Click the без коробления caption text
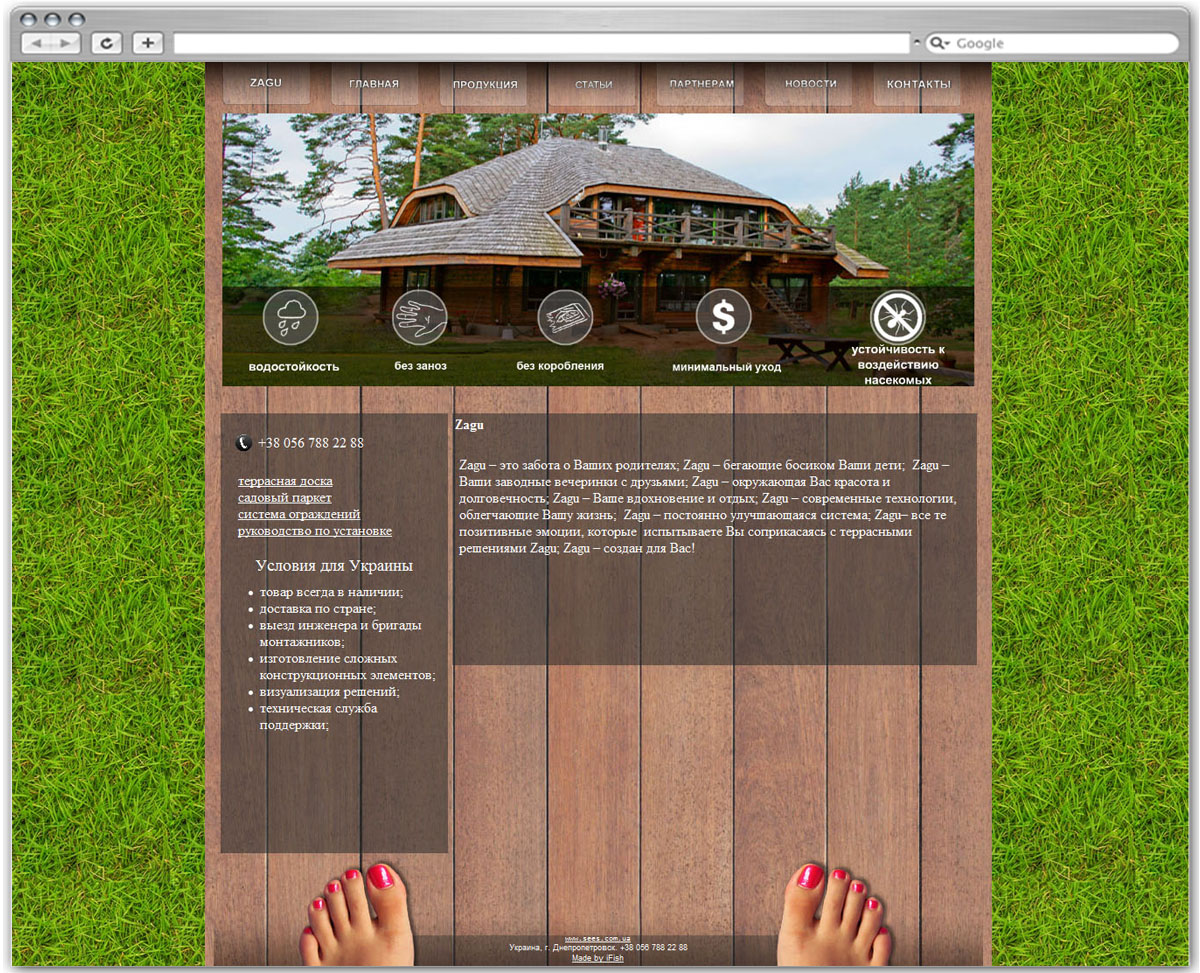Viewport: 1200px width, 973px height. tap(560, 366)
